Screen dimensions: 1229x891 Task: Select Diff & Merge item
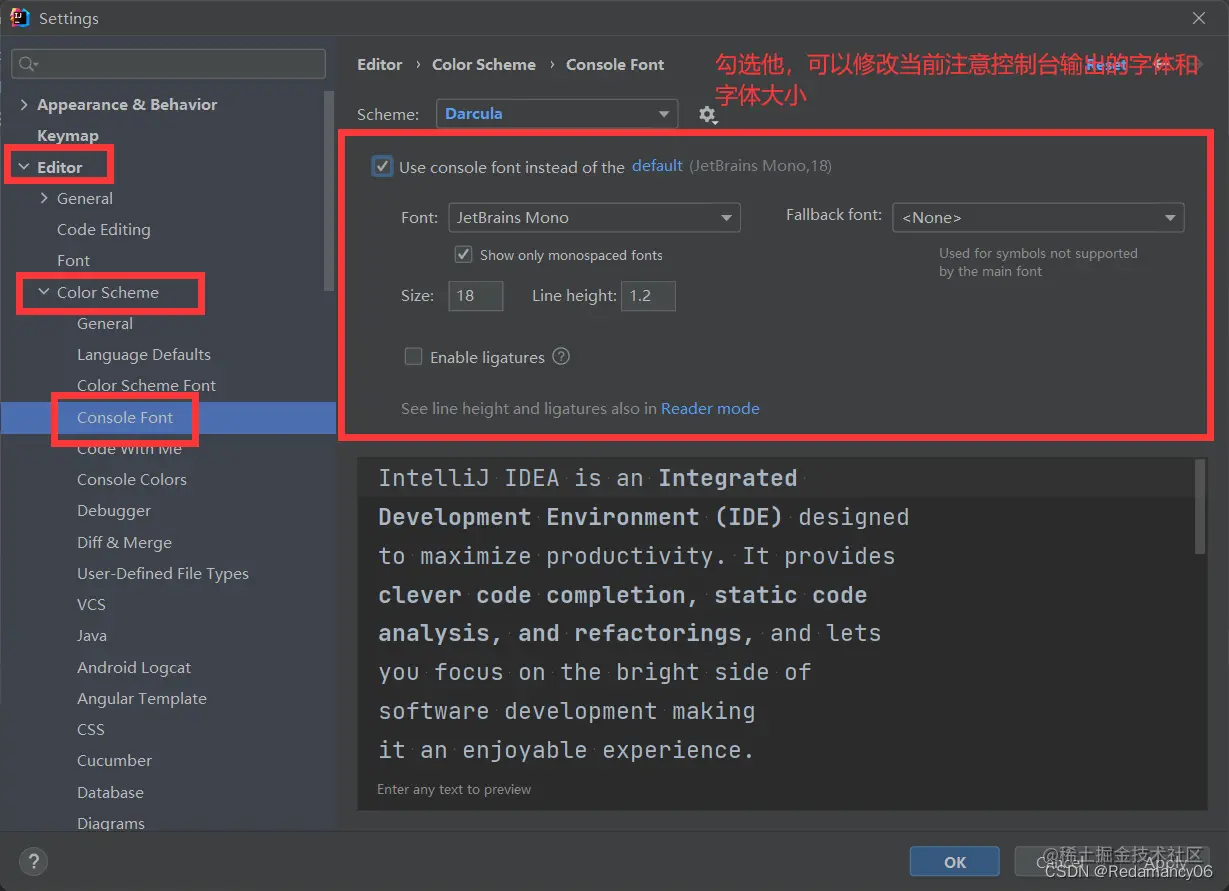coord(124,542)
